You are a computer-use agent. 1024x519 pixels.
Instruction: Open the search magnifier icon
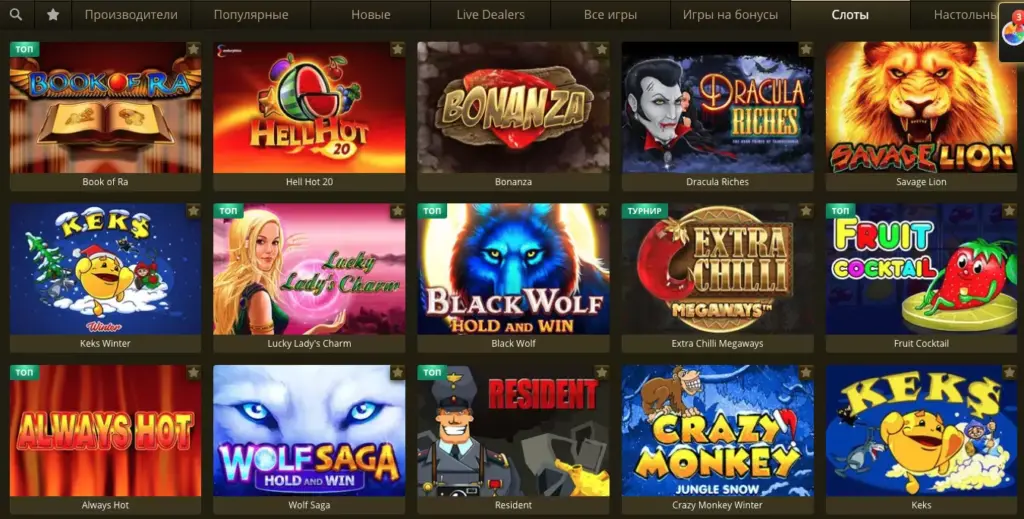(16, 14)
